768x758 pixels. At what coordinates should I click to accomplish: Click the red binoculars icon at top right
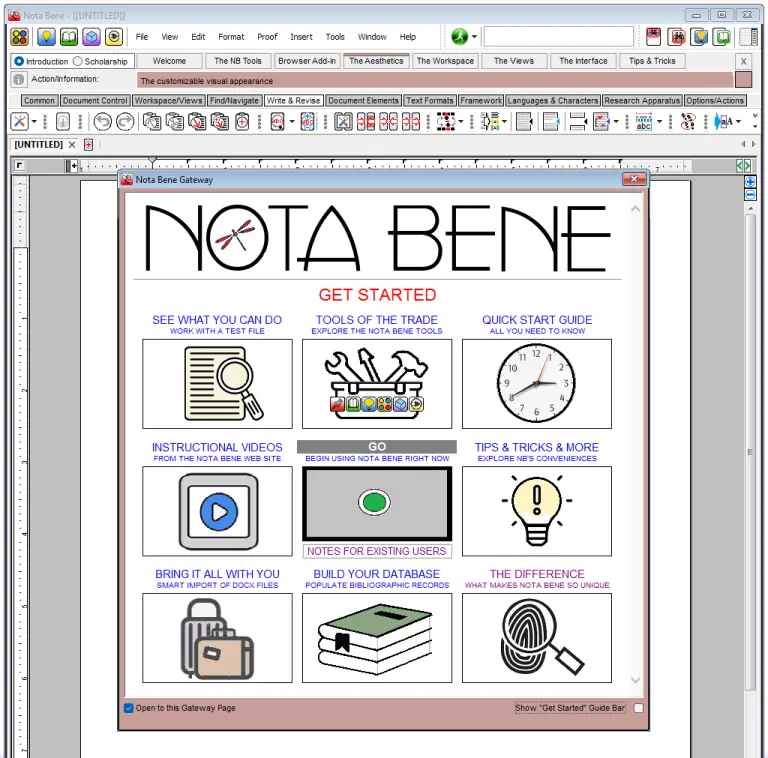[x=676, y=37]
